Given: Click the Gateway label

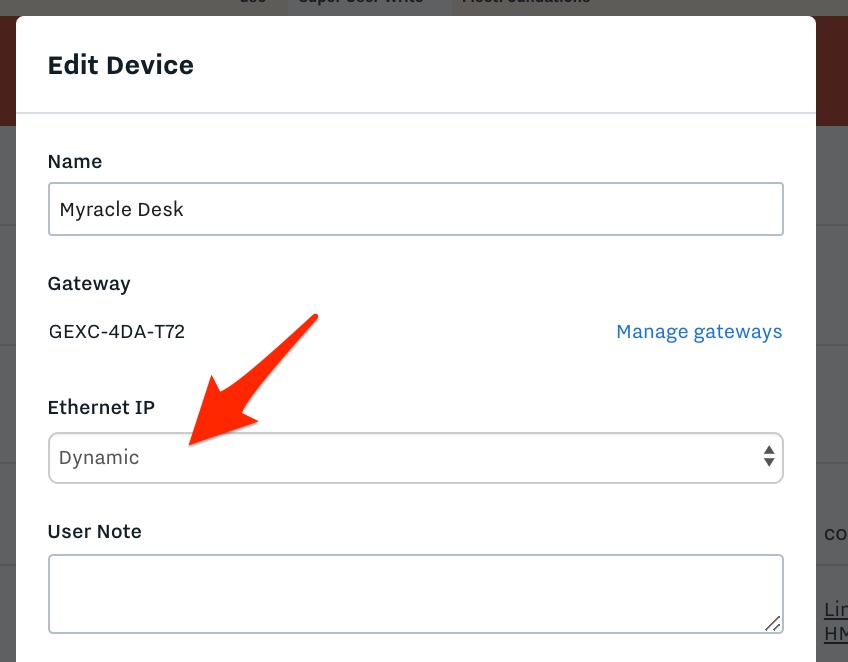Looking at the screenshot, I should coord(89,284).
